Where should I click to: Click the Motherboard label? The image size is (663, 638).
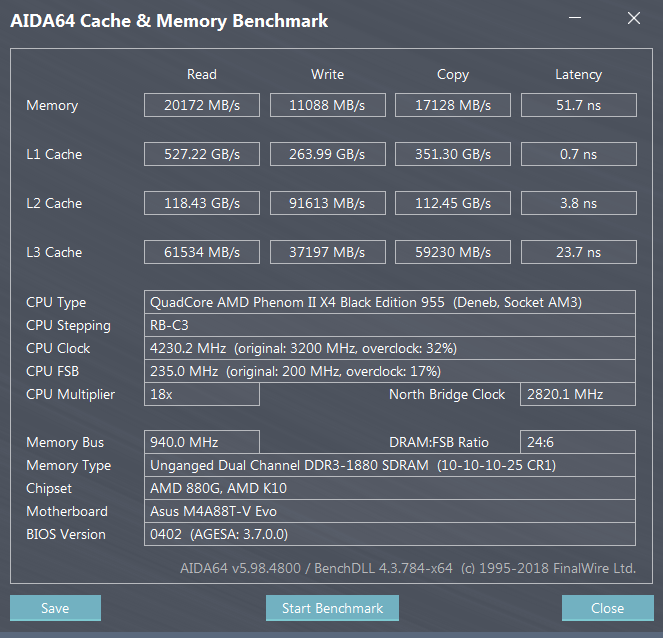67,511
